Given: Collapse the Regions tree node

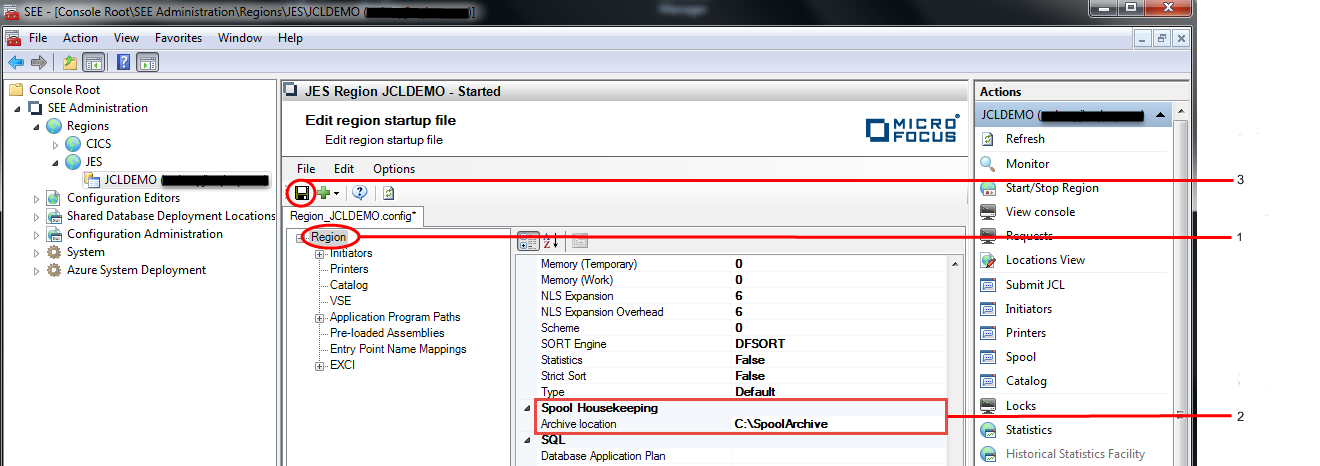Looking at the screenshot, I should pyautogui.click(x=38, y=126).
